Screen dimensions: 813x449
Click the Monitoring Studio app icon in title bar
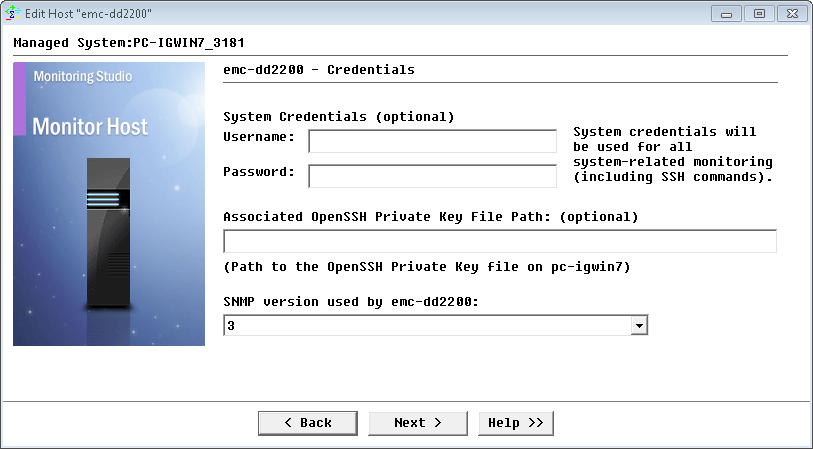coord(11,13)
